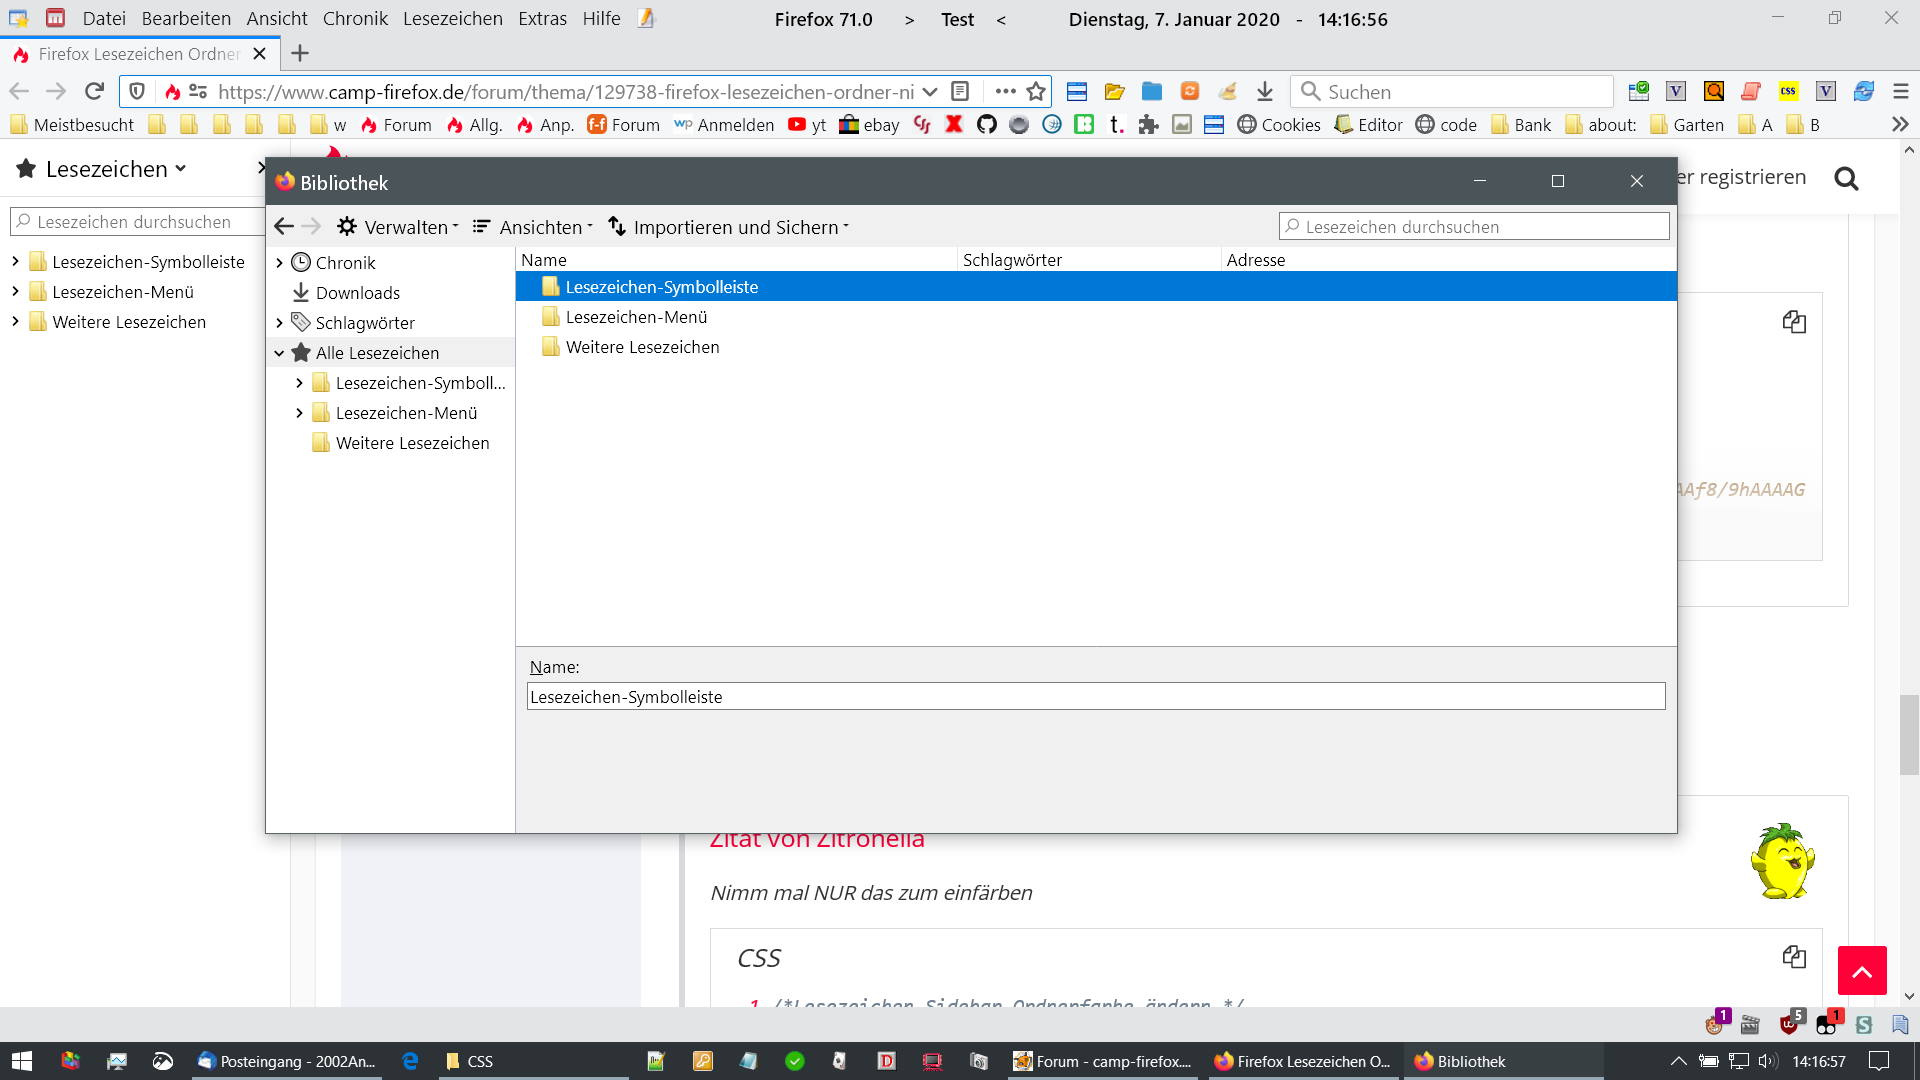Image resolution: width=1920 pixels, height=1080 pixels.
Task: Open the Chronik menu in the menu bar
Action: click(x=355, y=19)
